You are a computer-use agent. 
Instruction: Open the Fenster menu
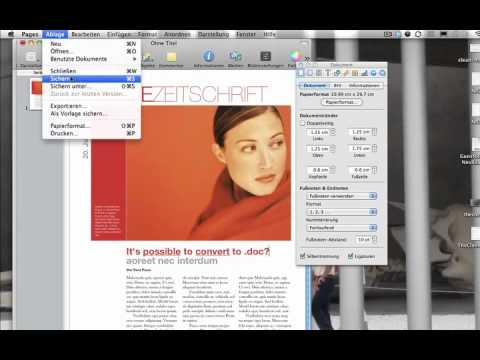click(246, 34)
